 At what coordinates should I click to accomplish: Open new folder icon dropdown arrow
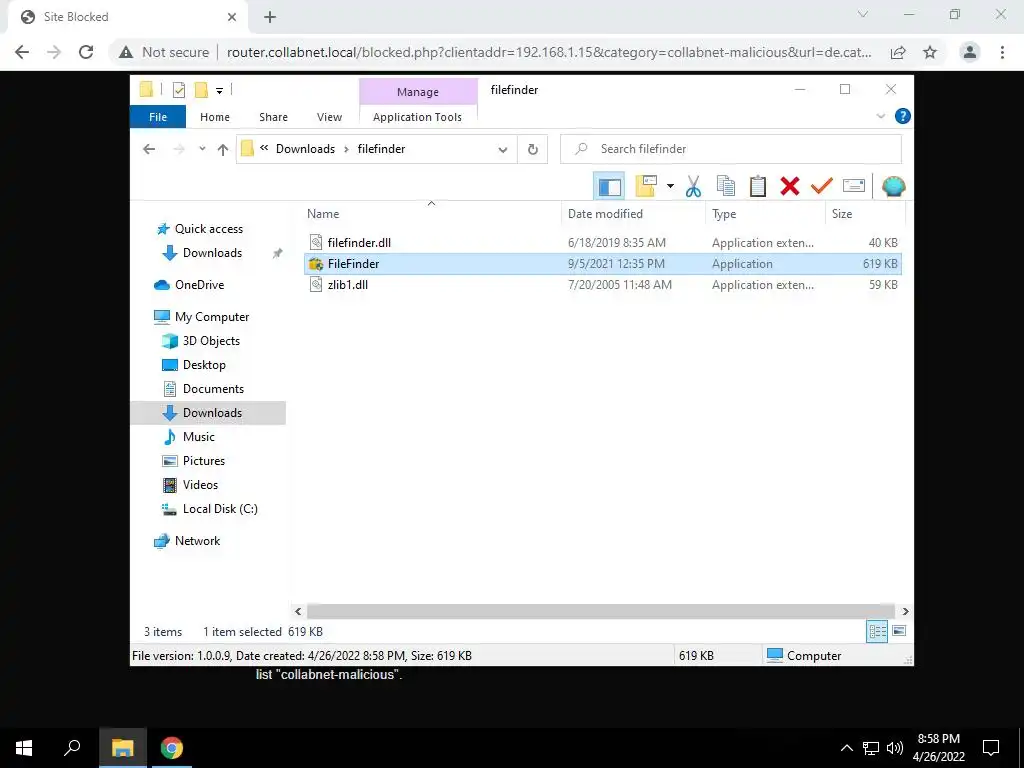[x=670, y=186]
